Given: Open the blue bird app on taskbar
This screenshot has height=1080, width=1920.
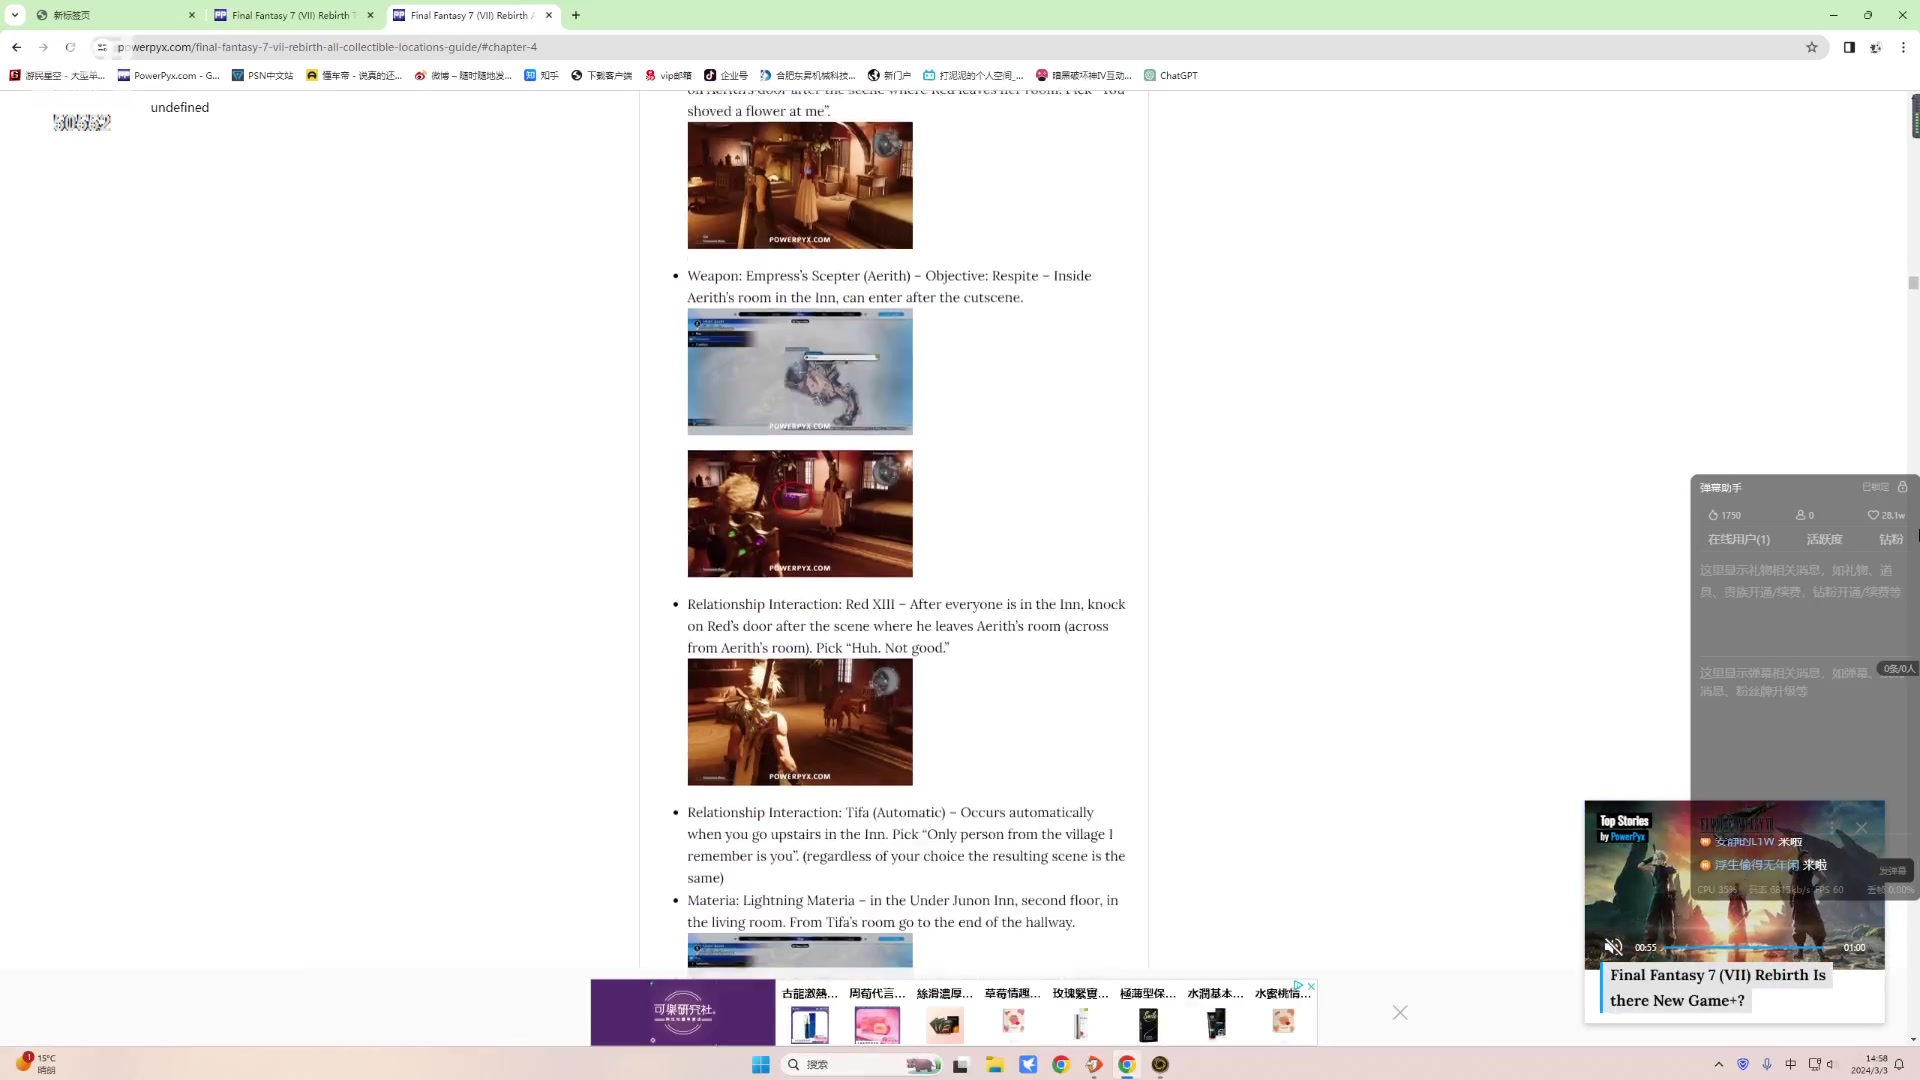Looking at the screenshot, I should click(x=1028, y=1064).
